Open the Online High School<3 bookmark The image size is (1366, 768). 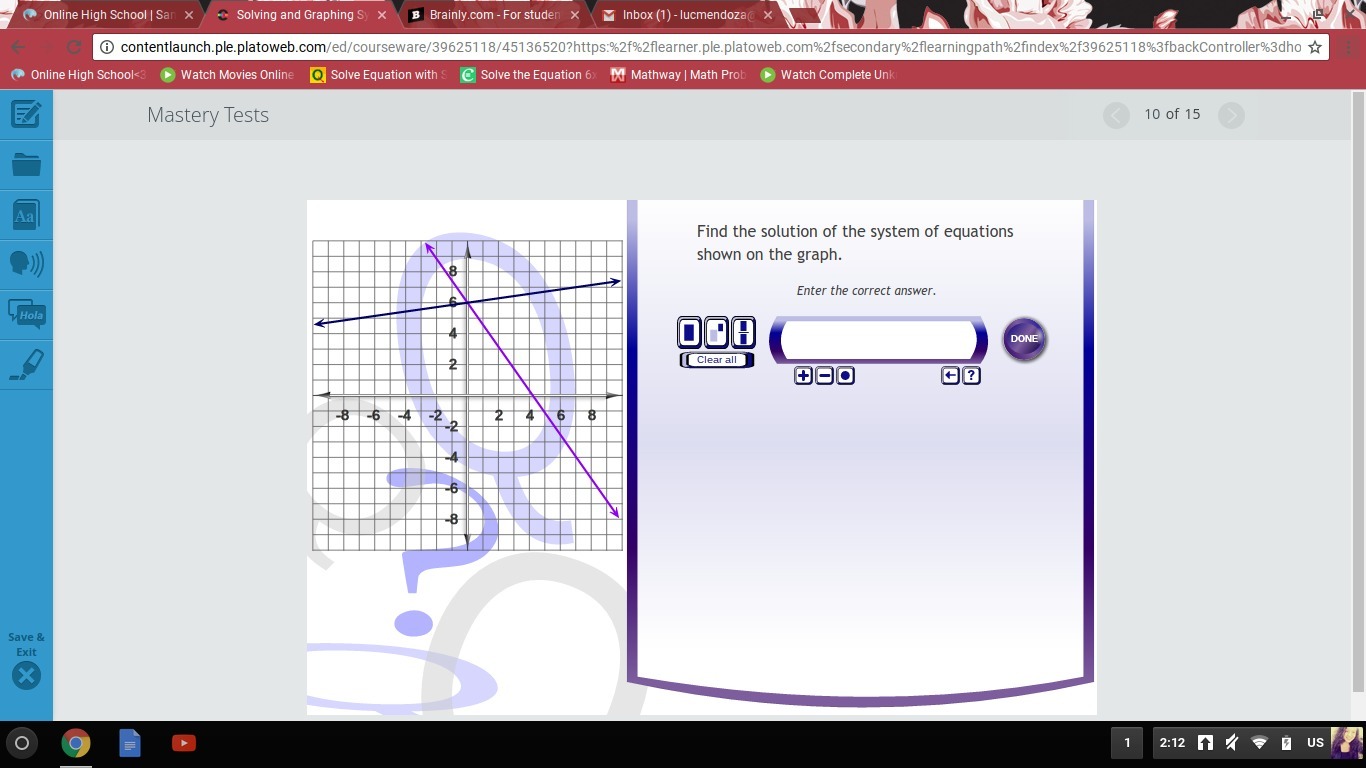[x=79, y=75]
